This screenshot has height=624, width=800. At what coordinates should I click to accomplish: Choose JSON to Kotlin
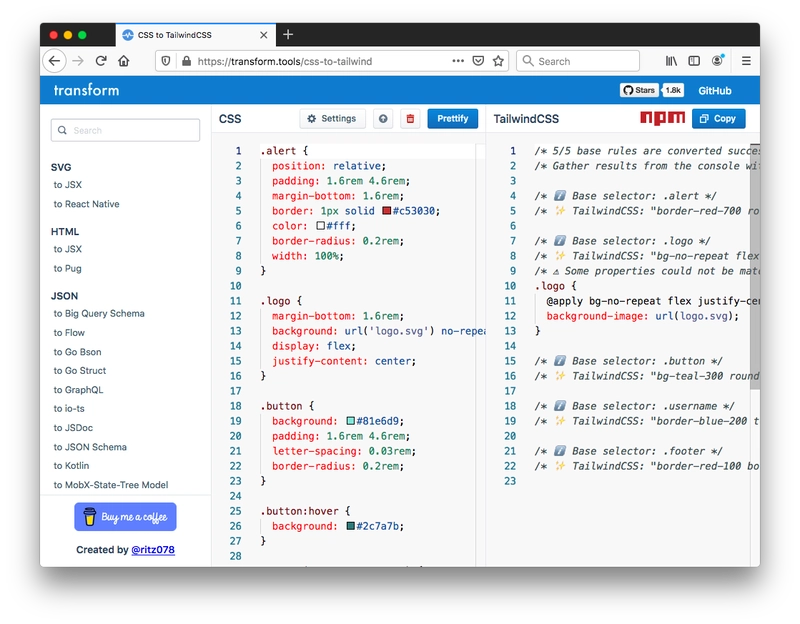point(71,466)
